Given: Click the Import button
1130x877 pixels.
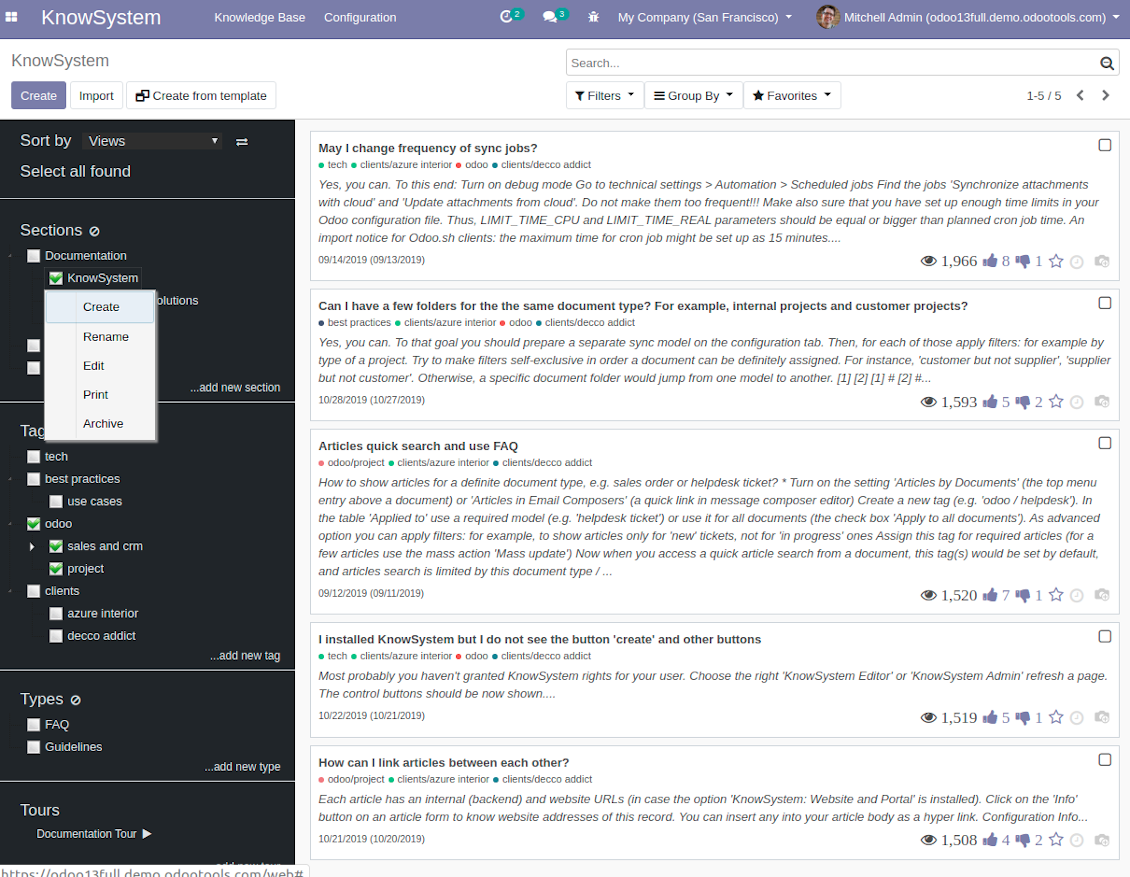Looking at the screenshot, I should pos(96,95).
